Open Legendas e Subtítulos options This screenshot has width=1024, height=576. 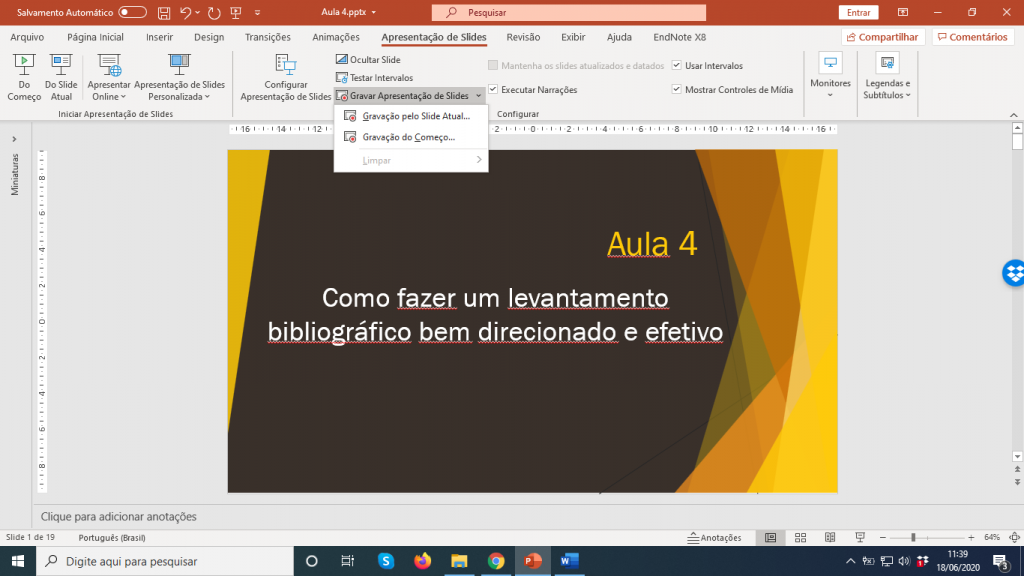point(886,77)
